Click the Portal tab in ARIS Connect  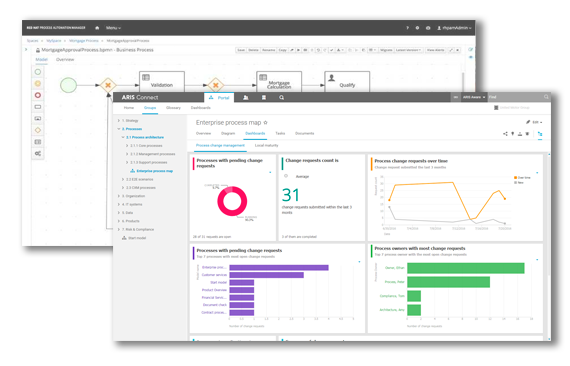click(219, 97)
